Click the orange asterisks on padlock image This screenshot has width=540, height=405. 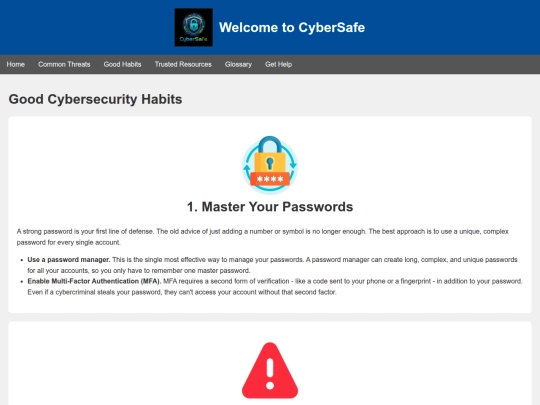coord(270,179)
